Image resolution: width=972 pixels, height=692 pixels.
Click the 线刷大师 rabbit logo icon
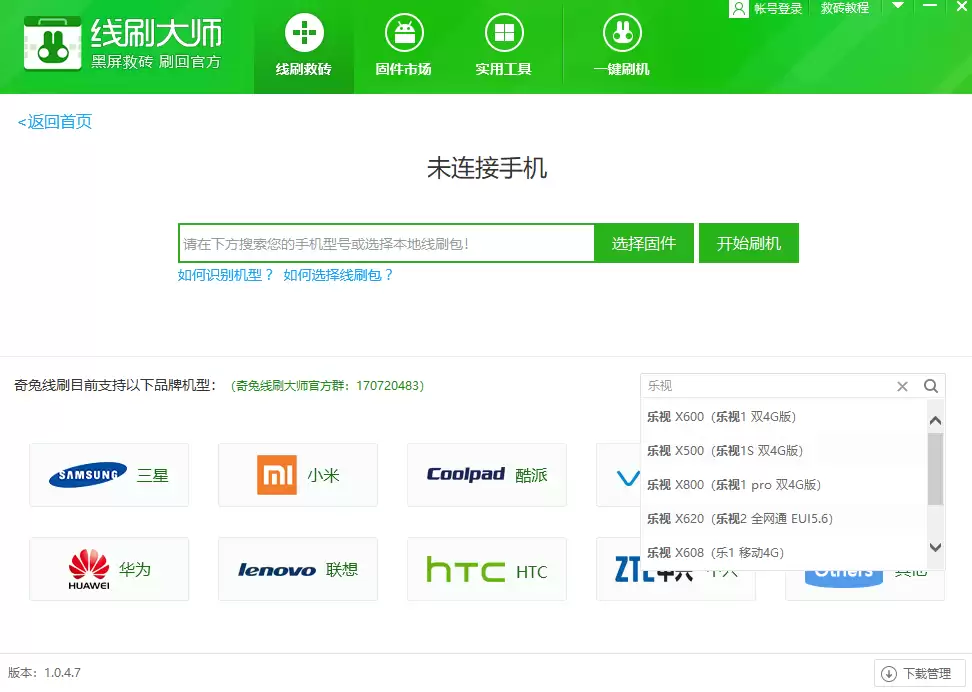click(53, 43)
